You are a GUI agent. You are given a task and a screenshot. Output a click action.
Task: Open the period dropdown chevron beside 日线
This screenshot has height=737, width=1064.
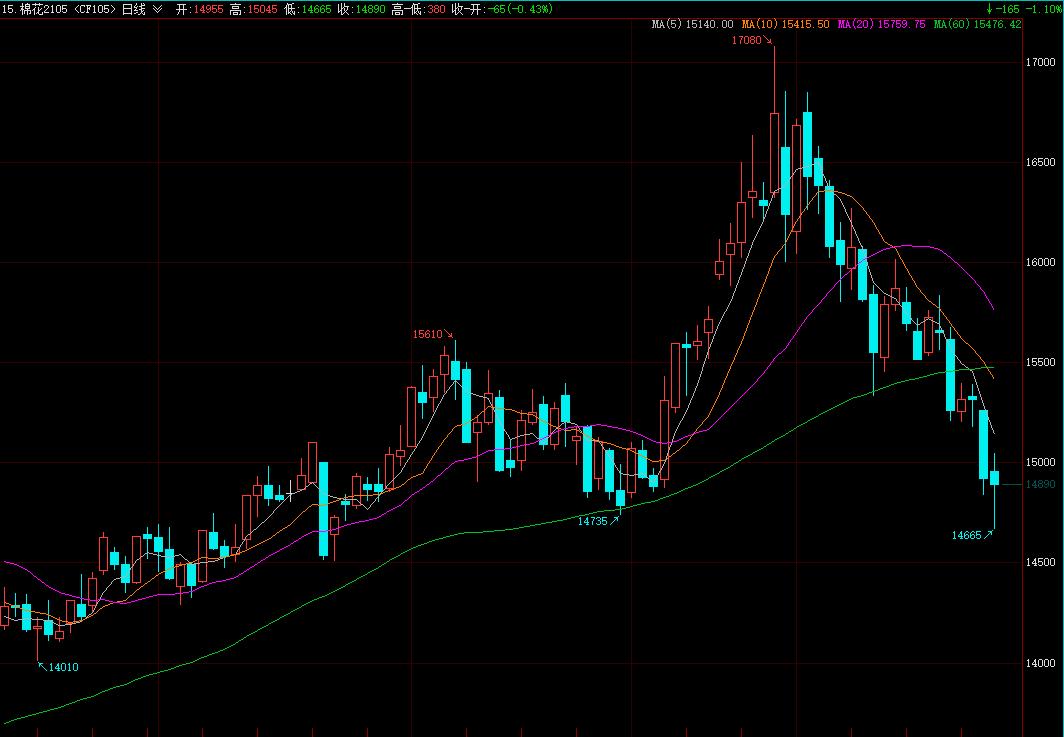pos(157,9)
